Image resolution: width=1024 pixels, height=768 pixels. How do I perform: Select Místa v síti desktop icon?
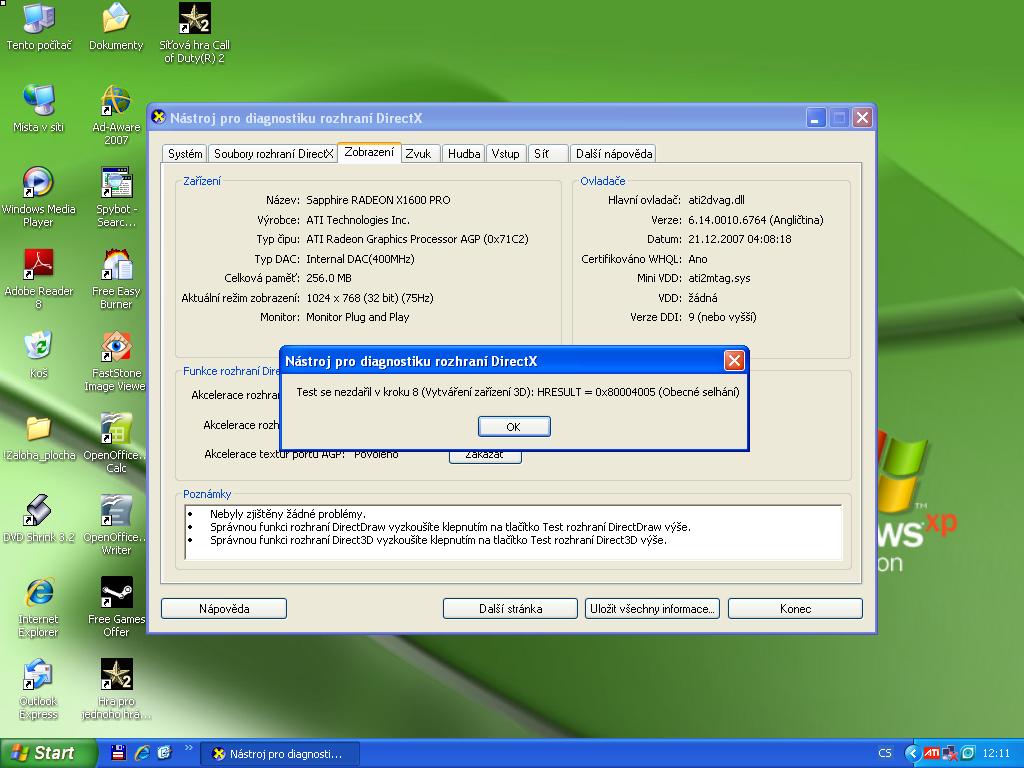pyautogui.click(x=39, y=108)
